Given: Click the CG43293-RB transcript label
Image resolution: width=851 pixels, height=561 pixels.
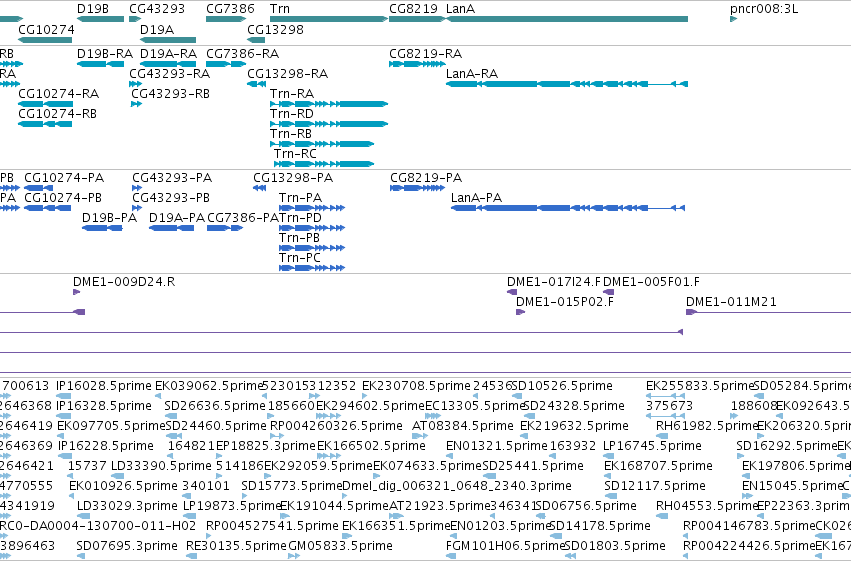Looking at the screenshot, I should [x=170, y=94].
